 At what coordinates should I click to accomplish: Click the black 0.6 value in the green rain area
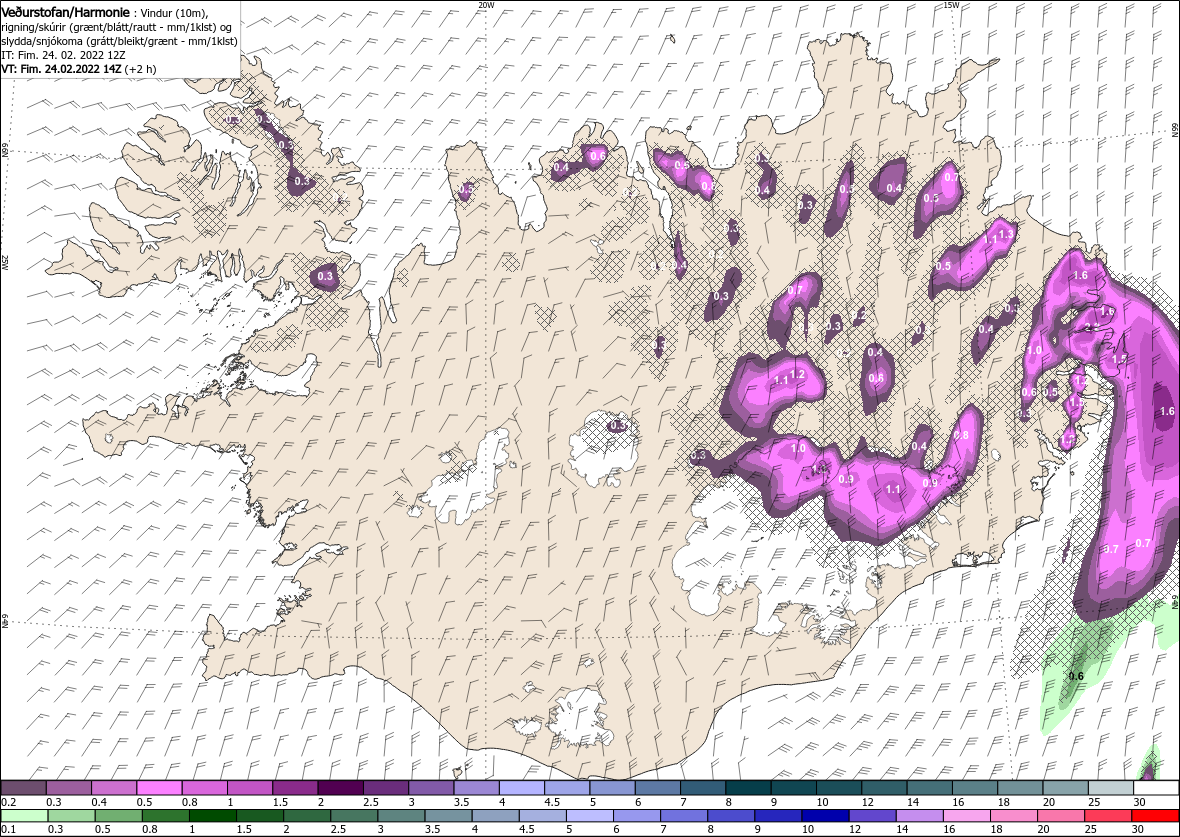click(1076, 676)
